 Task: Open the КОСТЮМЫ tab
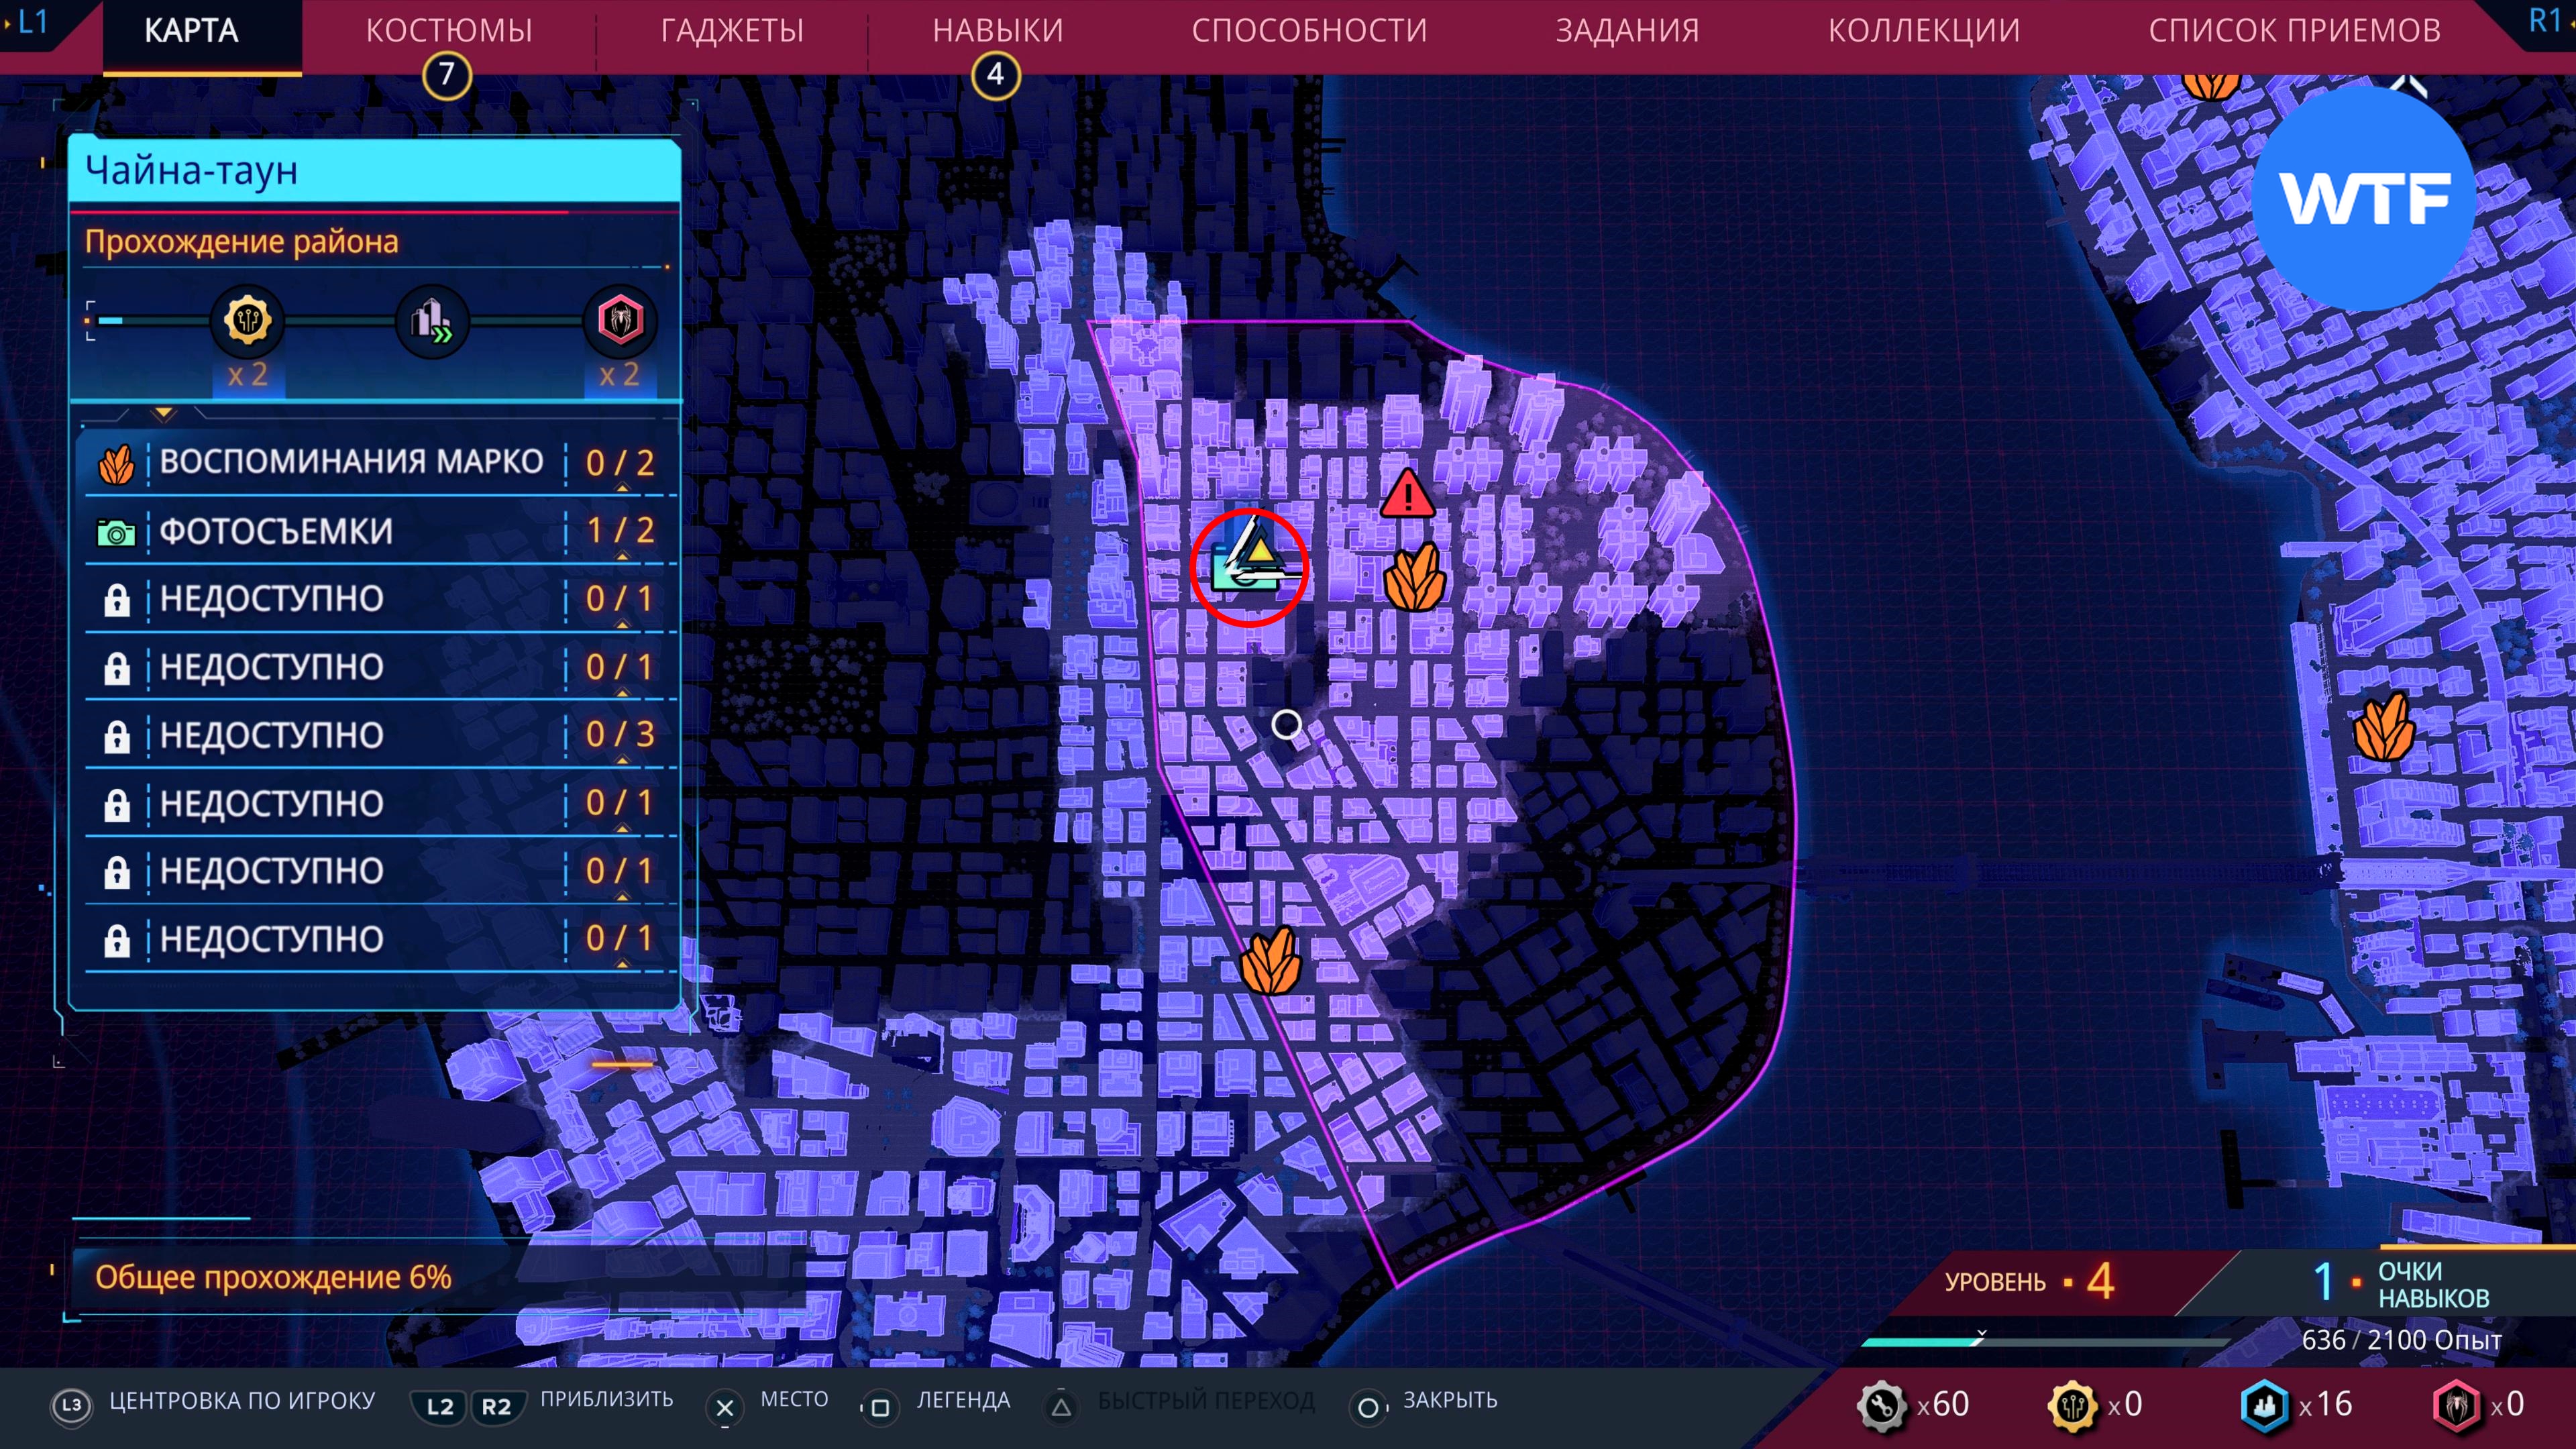point(449,30)
